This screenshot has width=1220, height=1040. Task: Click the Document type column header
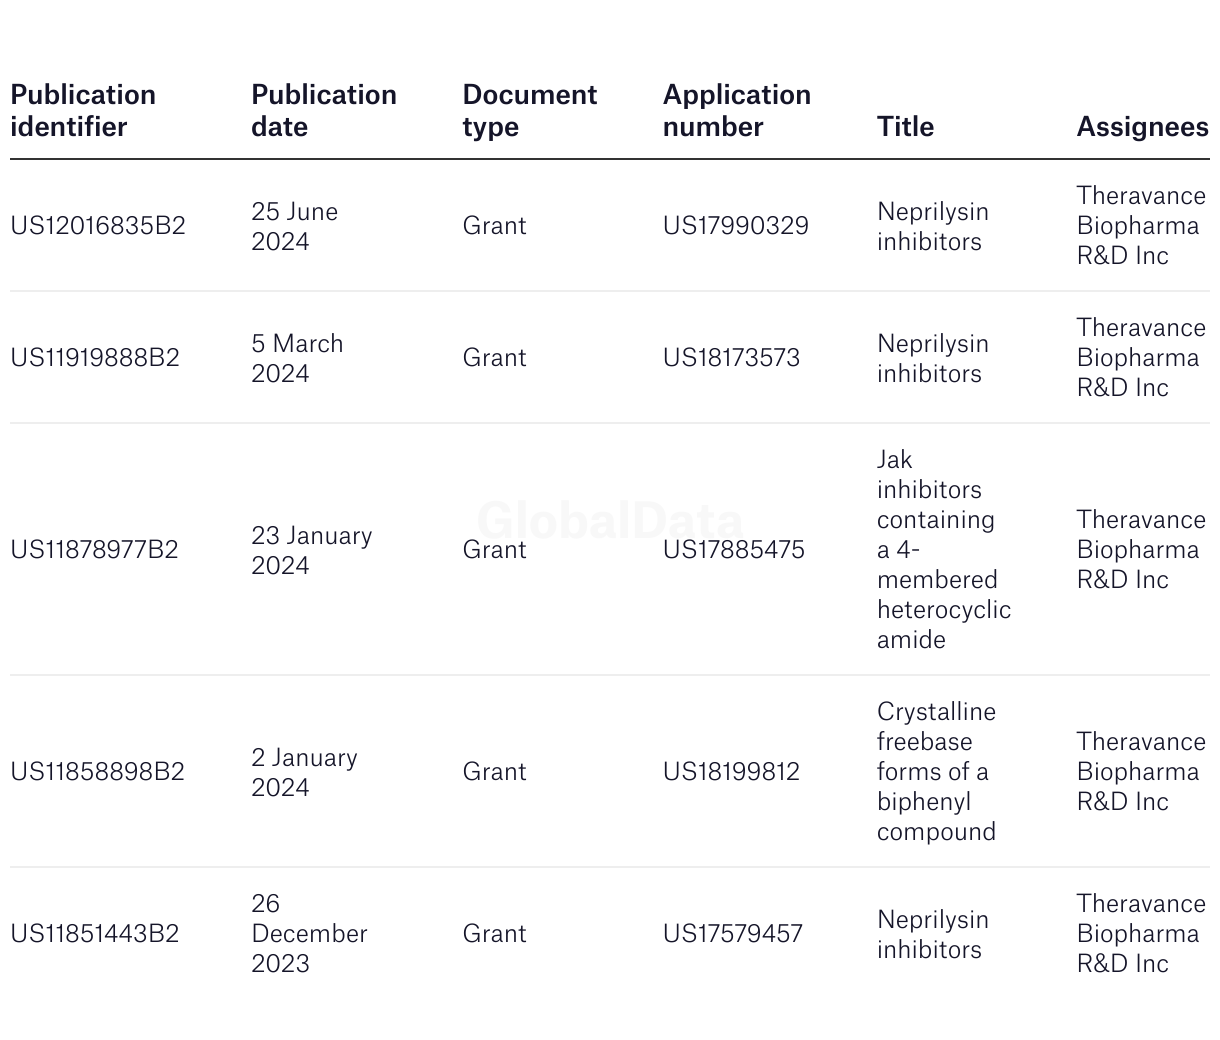click(x=530, y=111)
